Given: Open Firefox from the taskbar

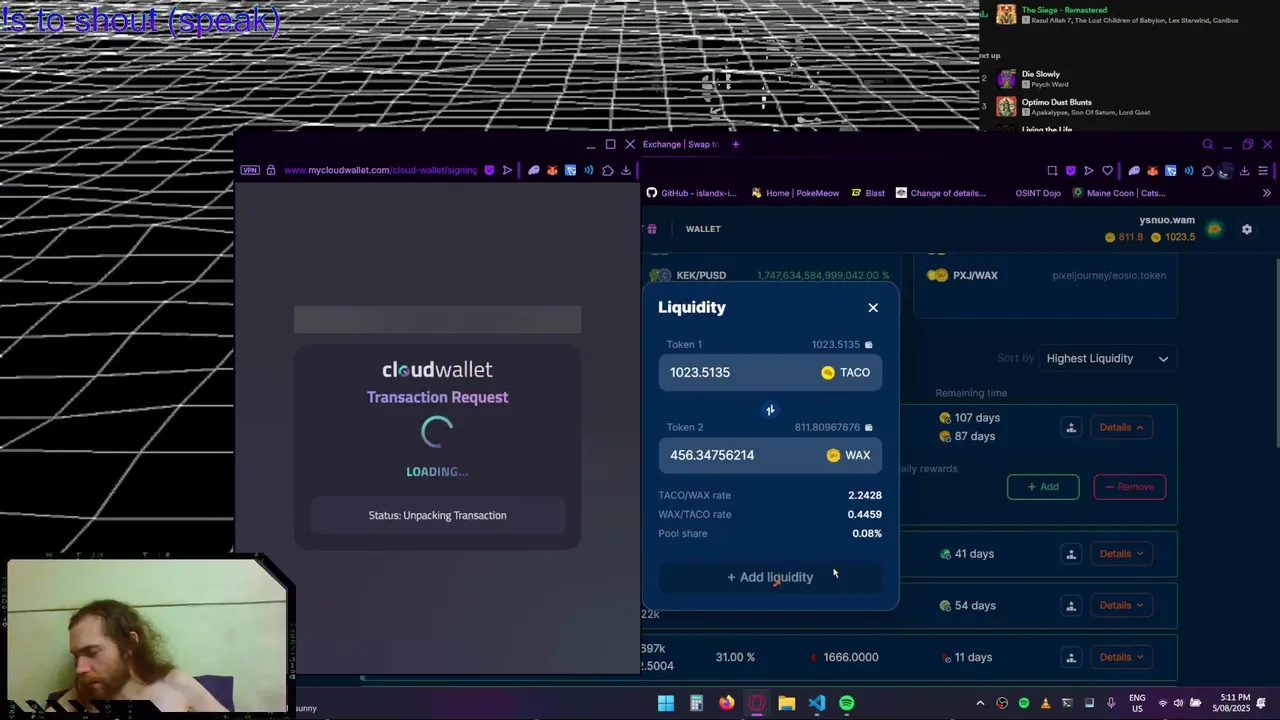Looking at the screenshot, I should [x=726, y=703].
